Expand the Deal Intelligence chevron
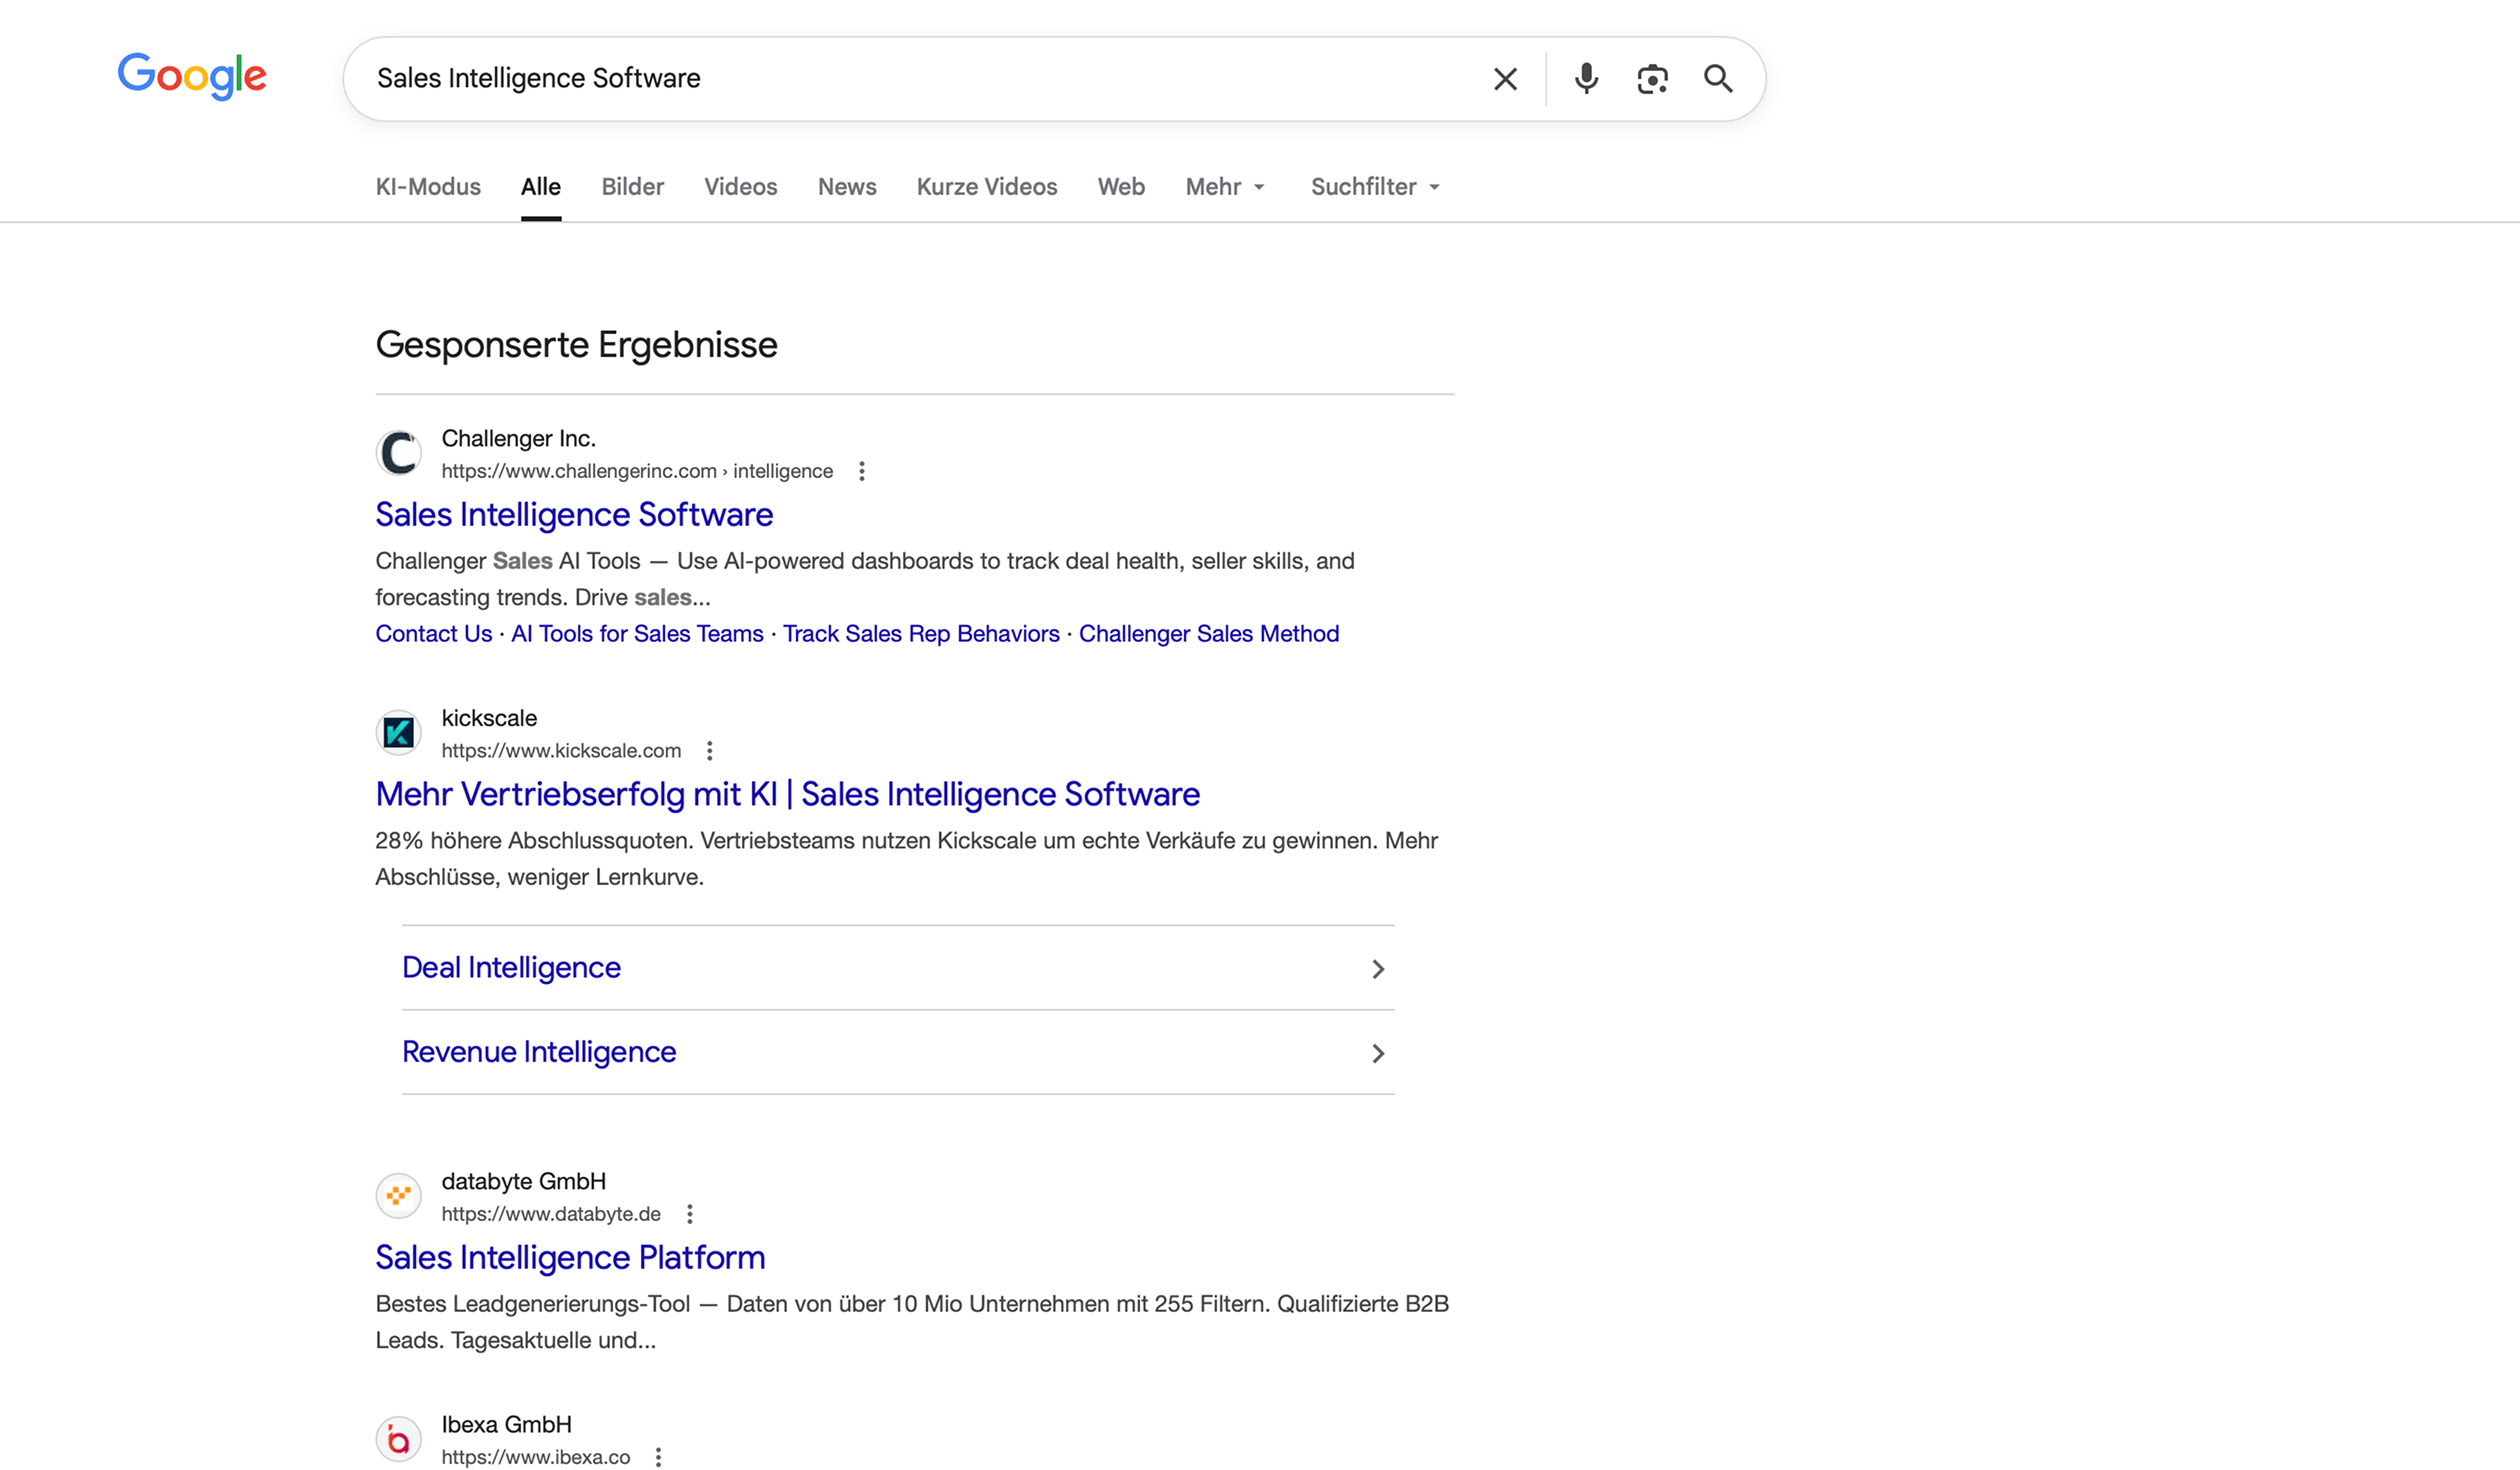The height and width of the screenshot is (1470, 2520). coord(1378,969)
